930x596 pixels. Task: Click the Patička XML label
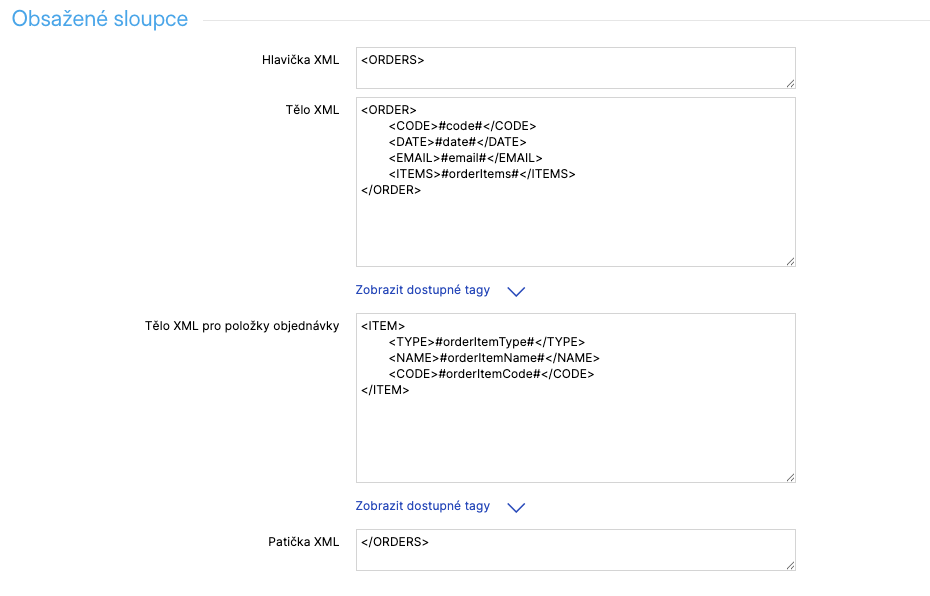coord(304,542)
